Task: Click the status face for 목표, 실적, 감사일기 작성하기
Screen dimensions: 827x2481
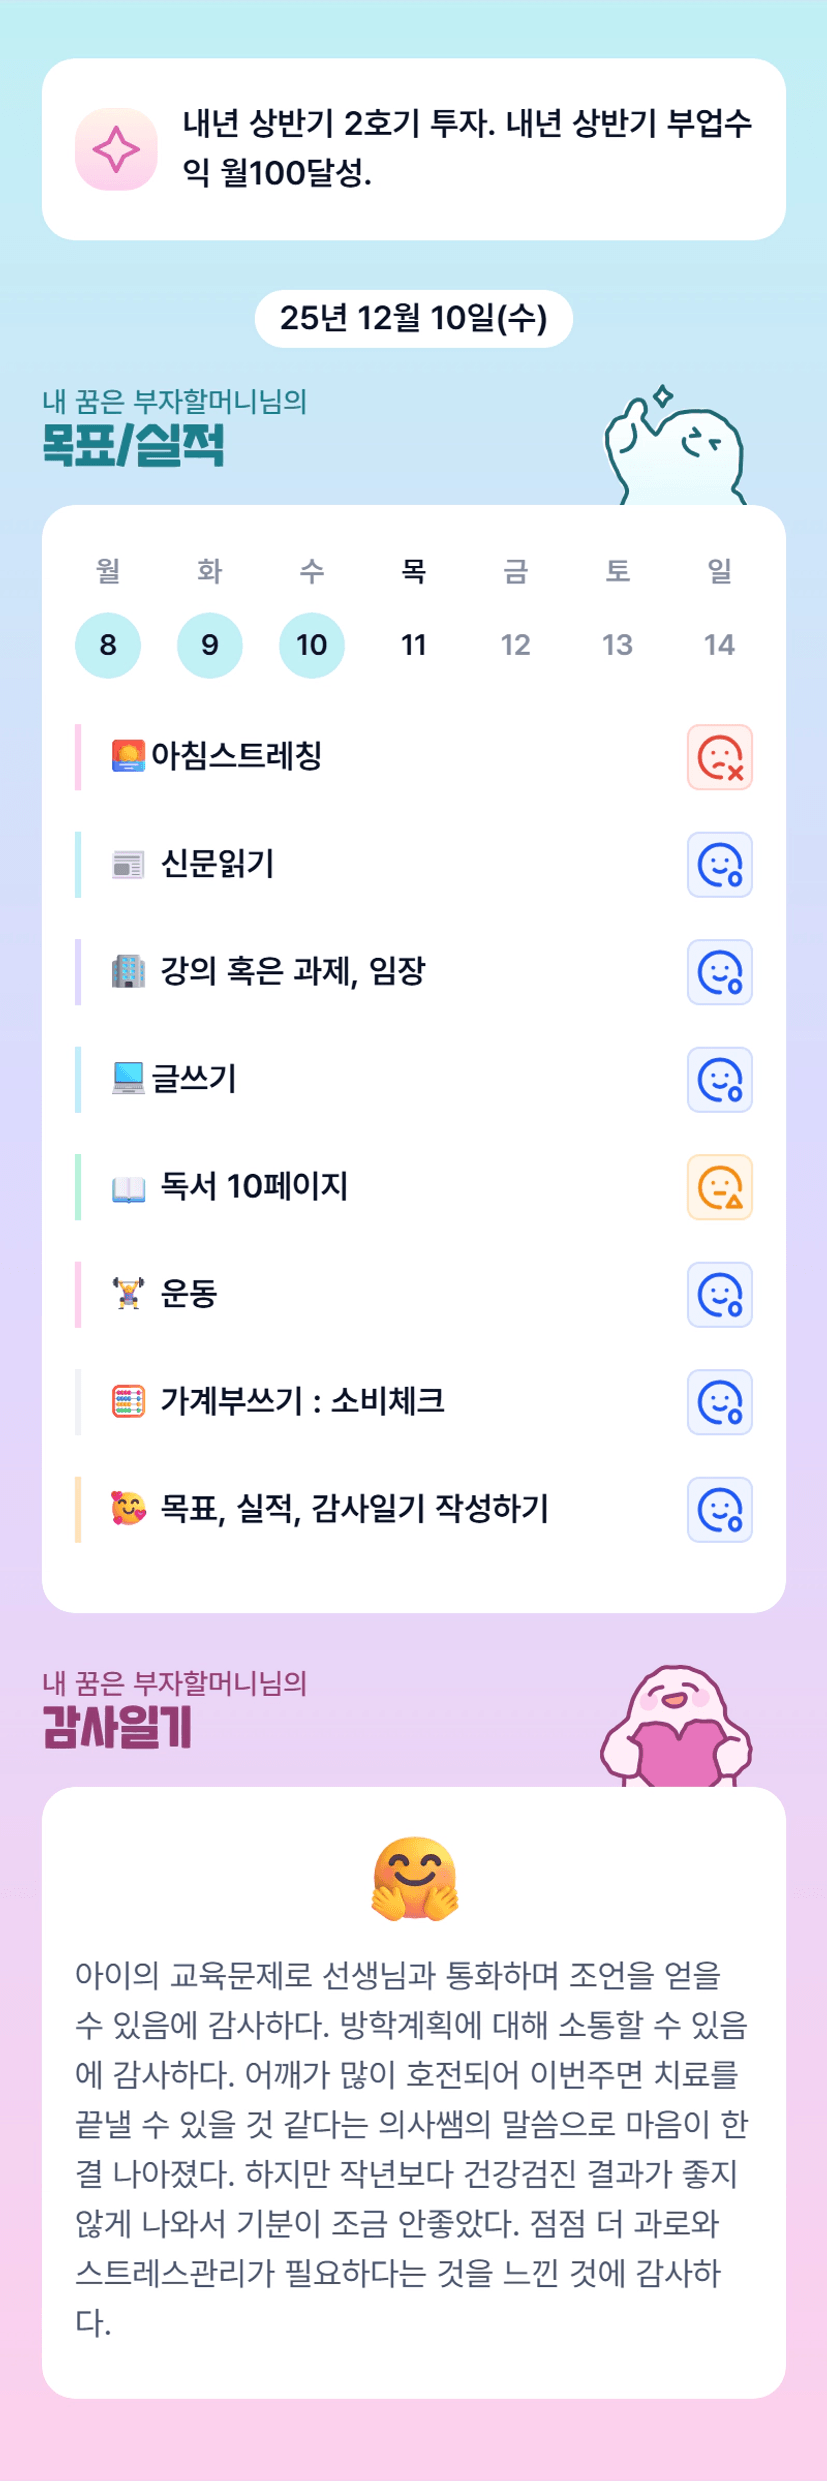Action: coord(719,1510)
